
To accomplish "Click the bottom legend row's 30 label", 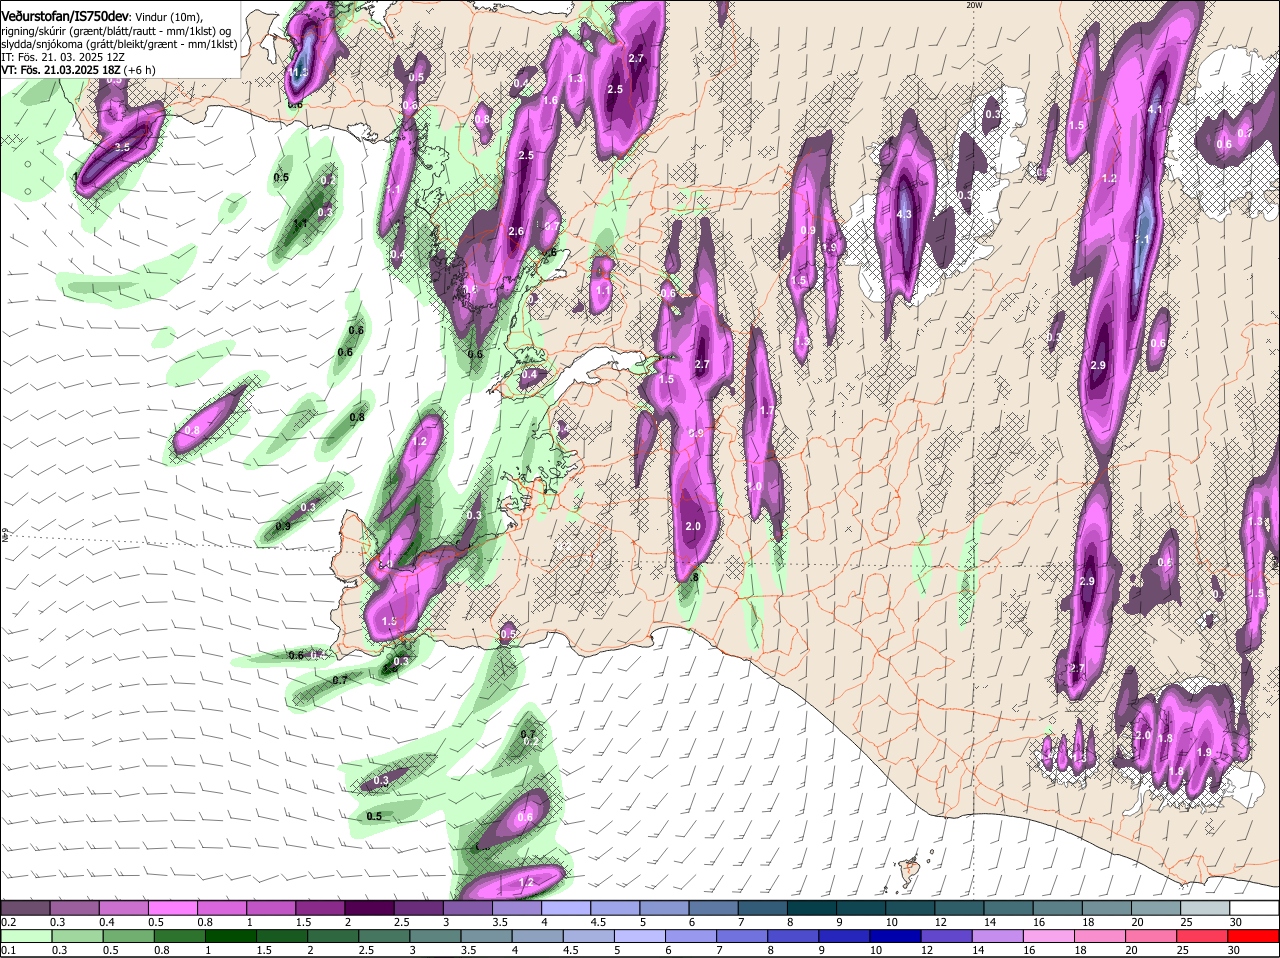I will (1233, 950).
